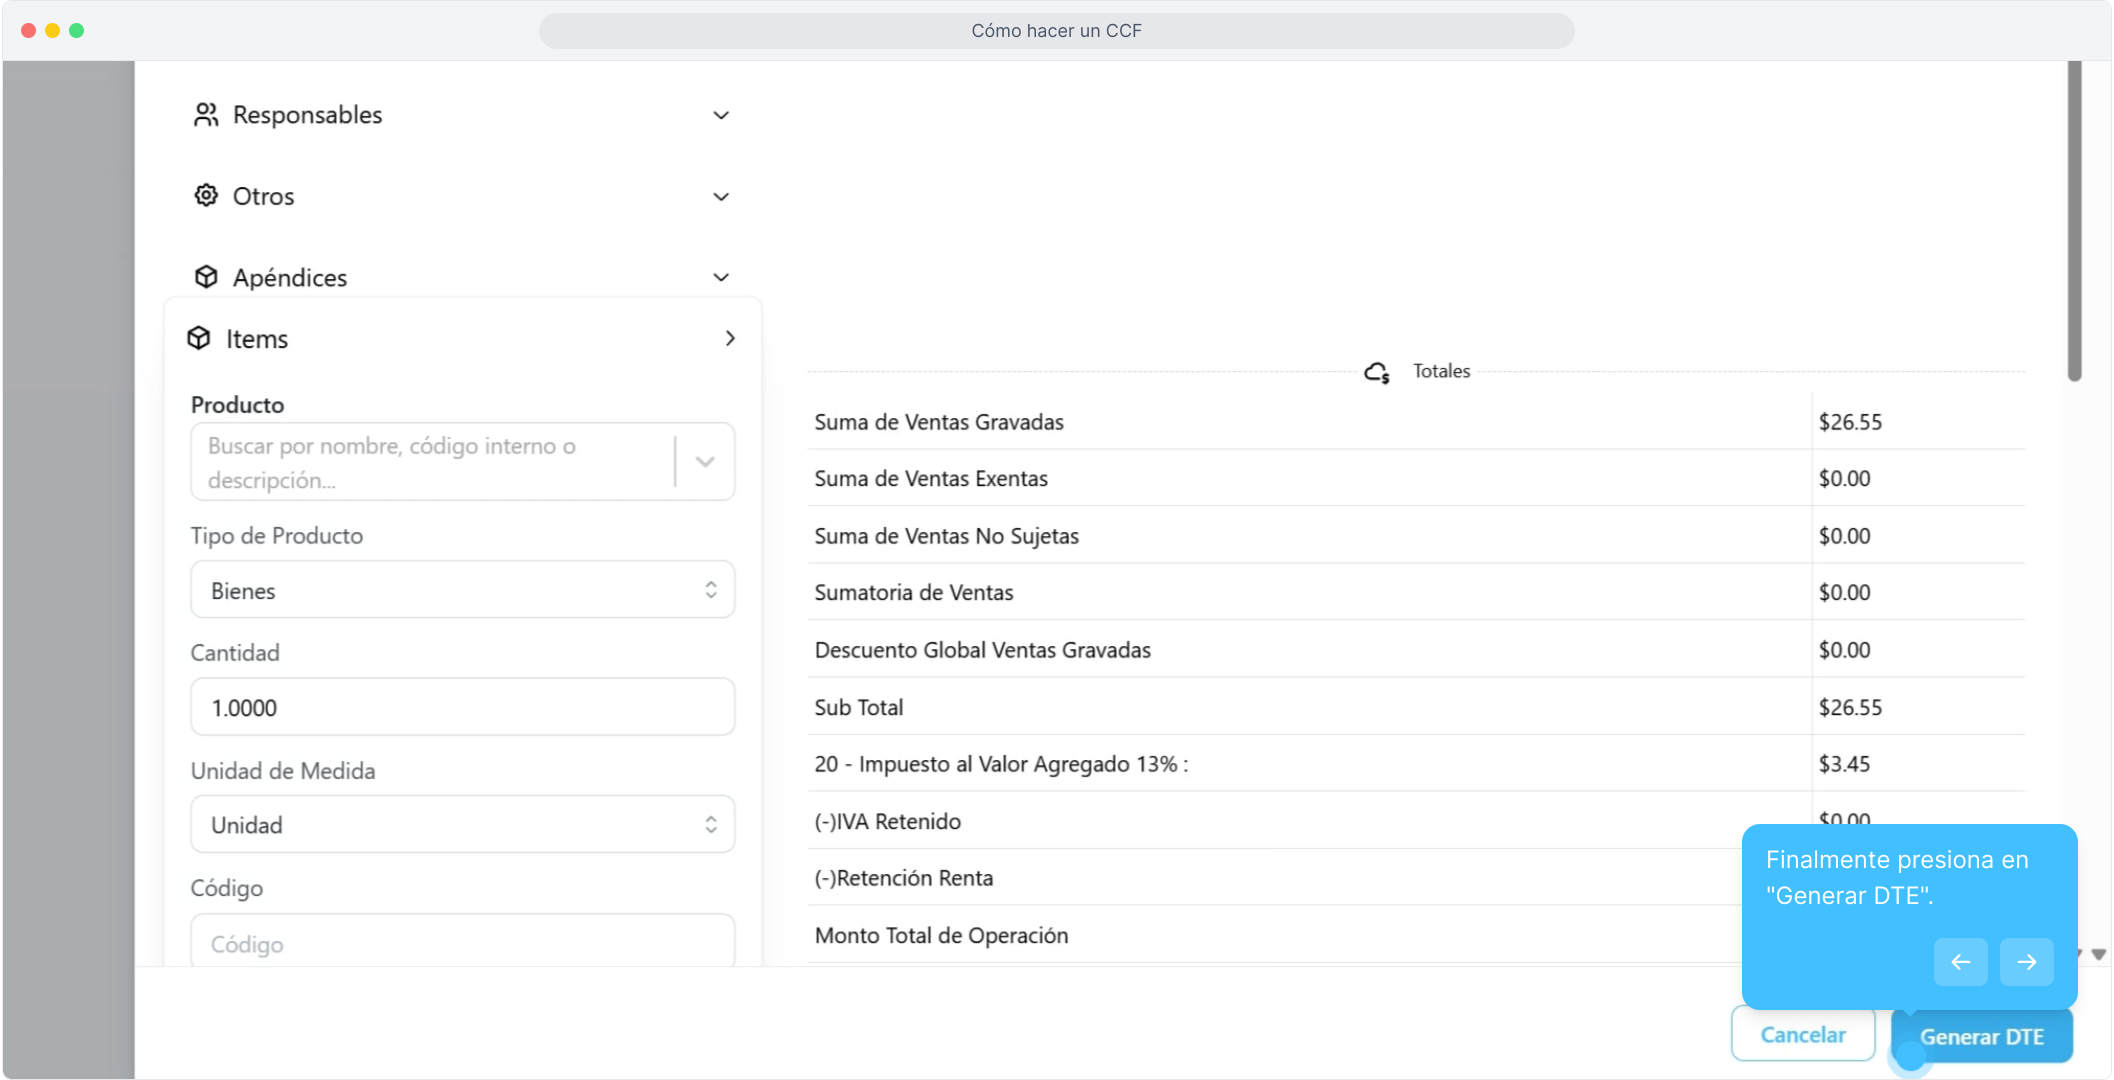Viewport: 2114px width, 1080px height.
Task: Click the blue hotspot pulse dot
Action: point(1910,1056)
